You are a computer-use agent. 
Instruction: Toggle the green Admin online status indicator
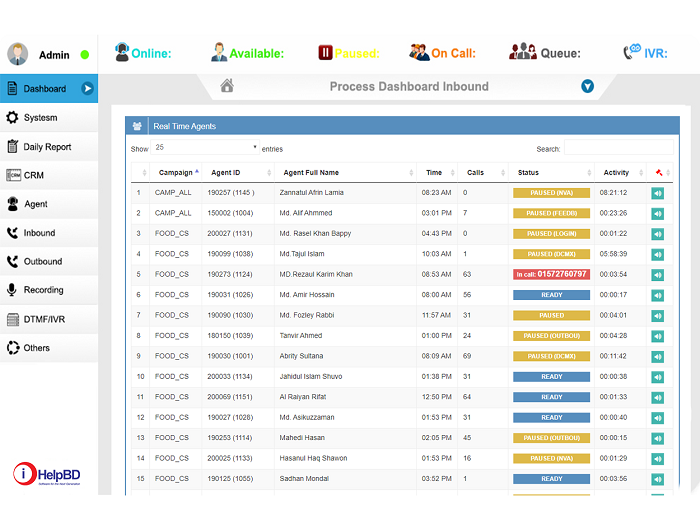point(85,55)
